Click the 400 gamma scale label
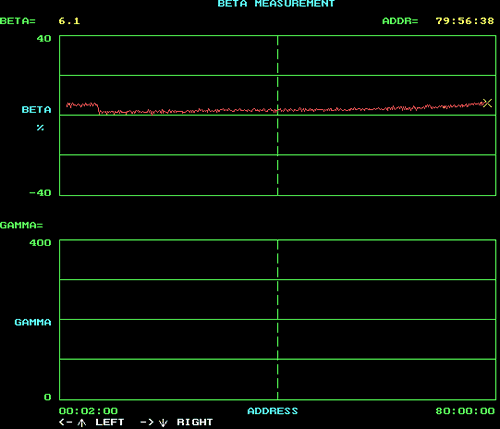This screenshot has height=429, width=500. pos(40,243)
